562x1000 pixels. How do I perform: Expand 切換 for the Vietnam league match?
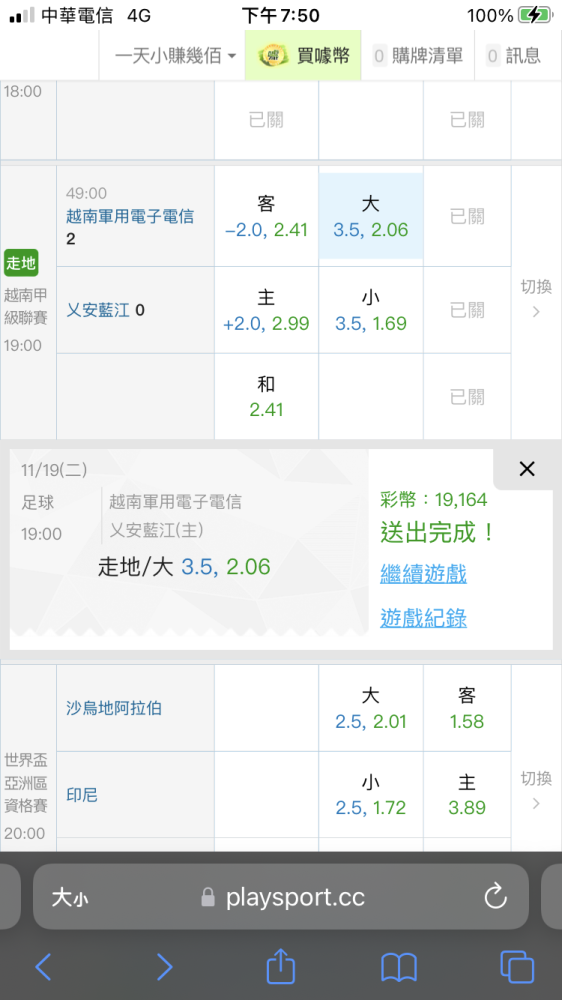point(536,298)
